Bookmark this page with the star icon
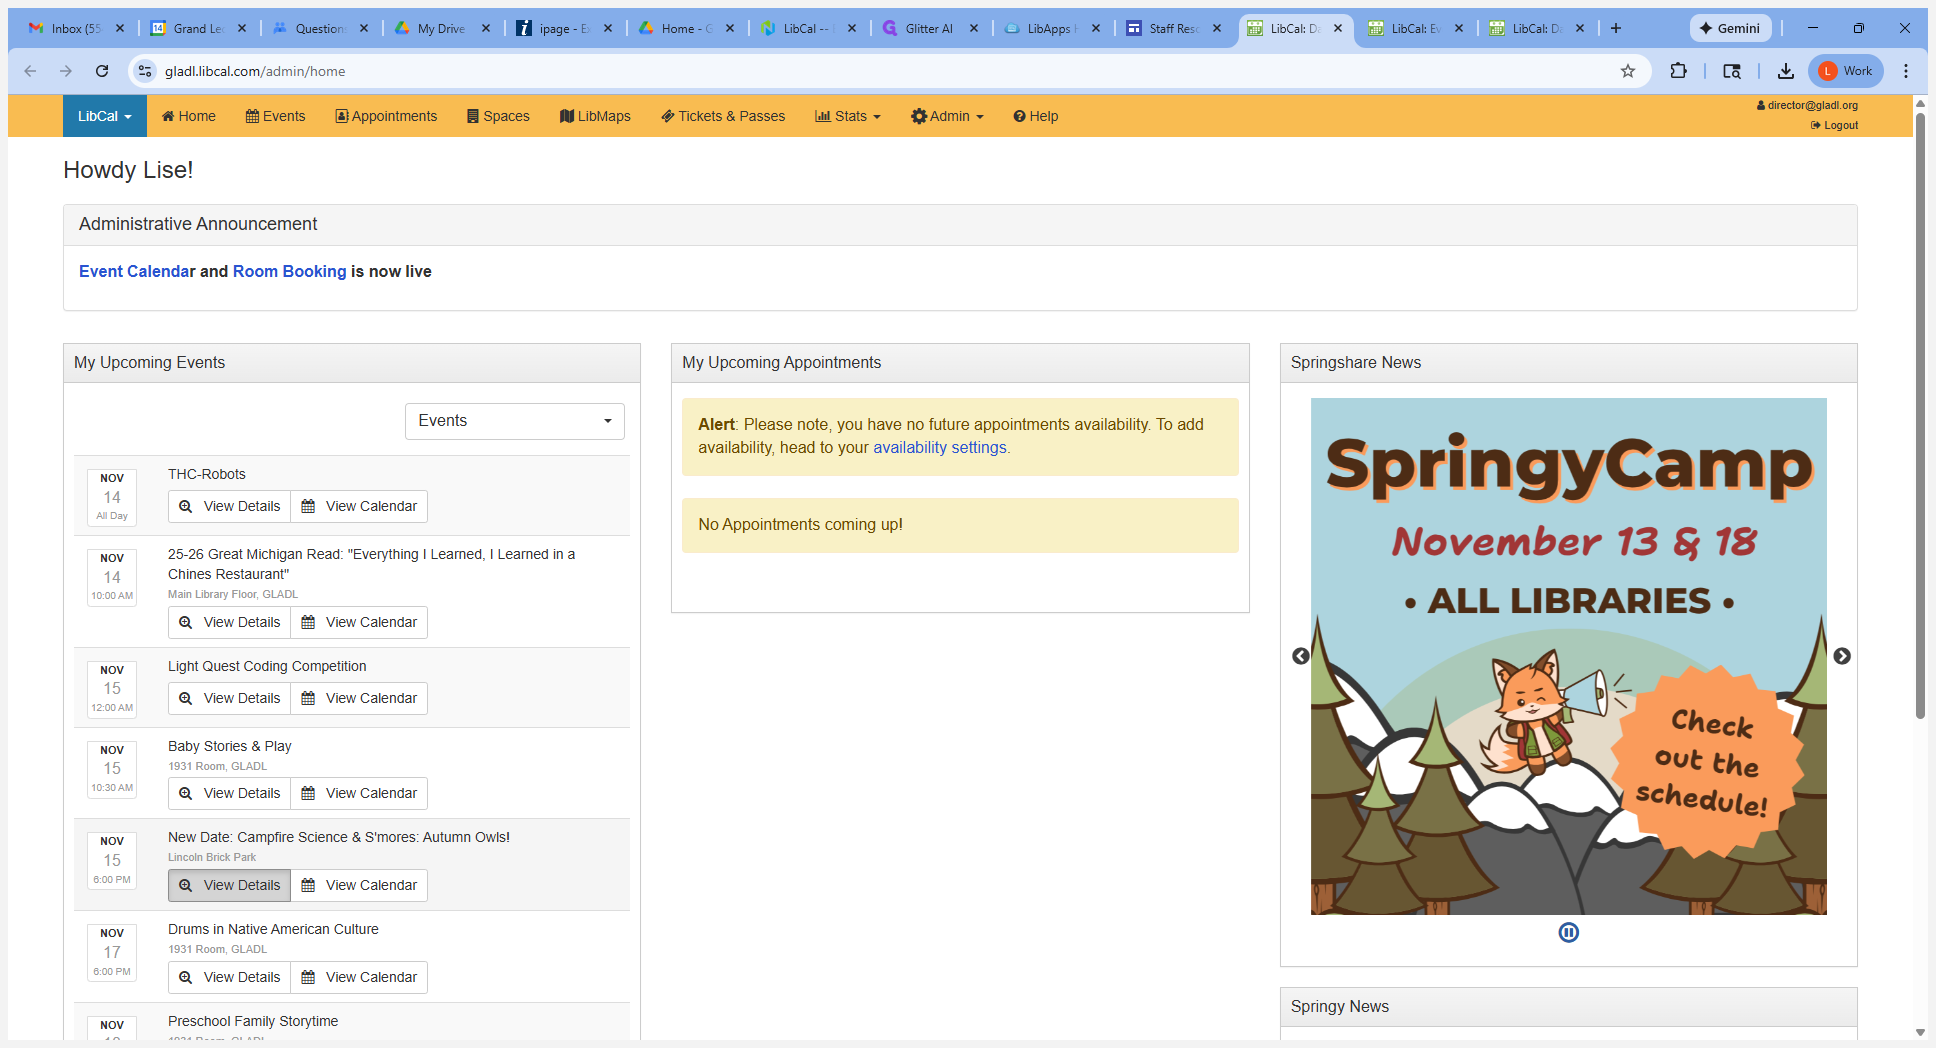The width and height of the screenshot is (1936, 1048). coord(1628,71)
